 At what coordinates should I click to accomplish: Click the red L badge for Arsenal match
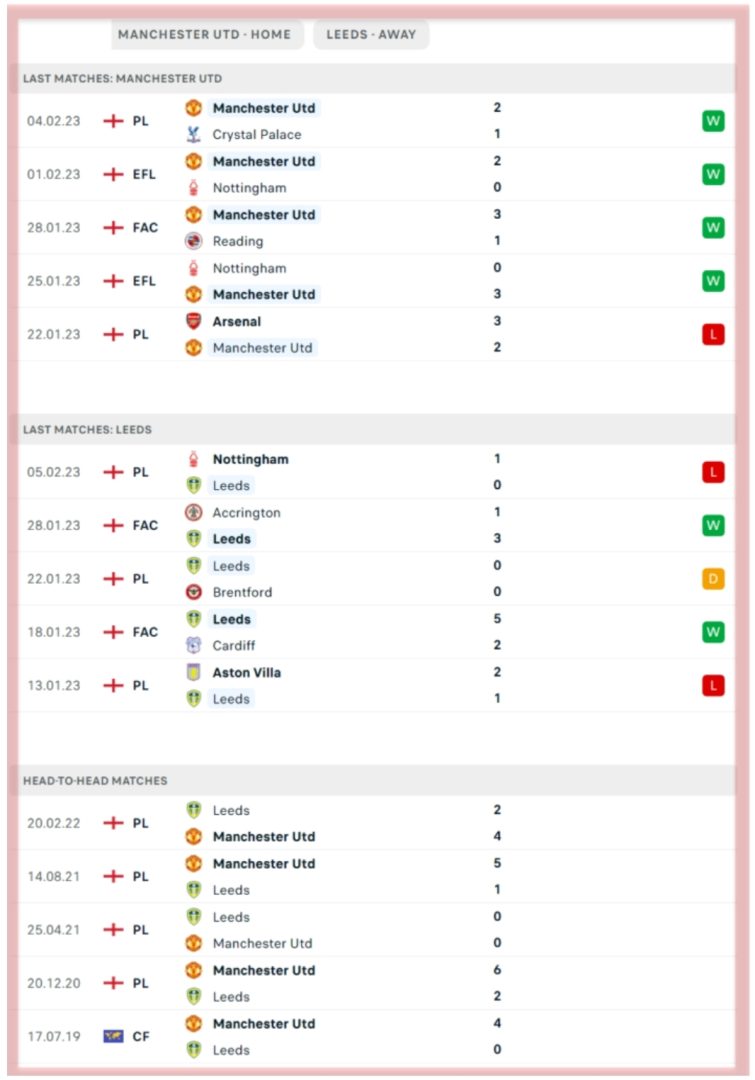tap(712, 335)
